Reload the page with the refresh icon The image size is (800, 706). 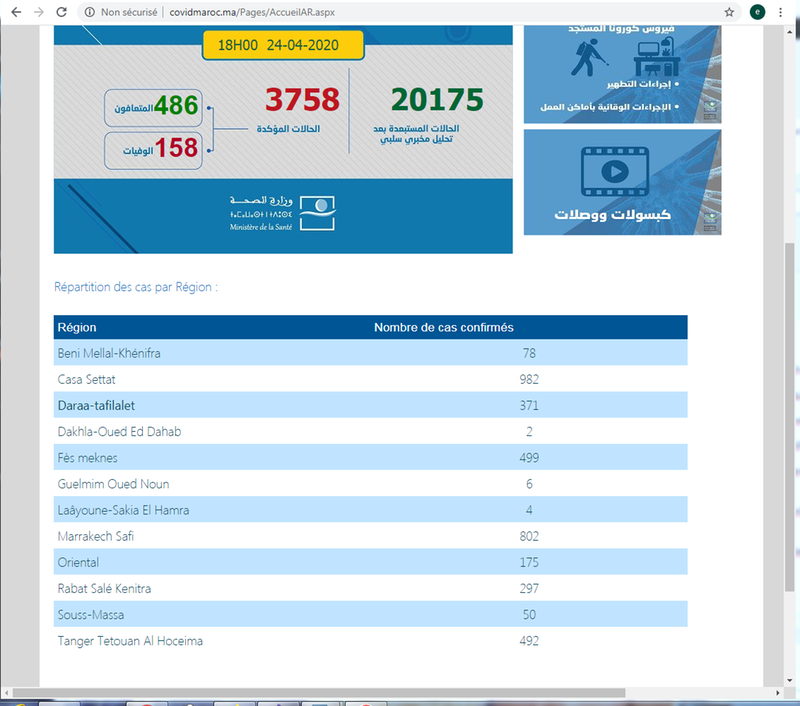(62, 12)
